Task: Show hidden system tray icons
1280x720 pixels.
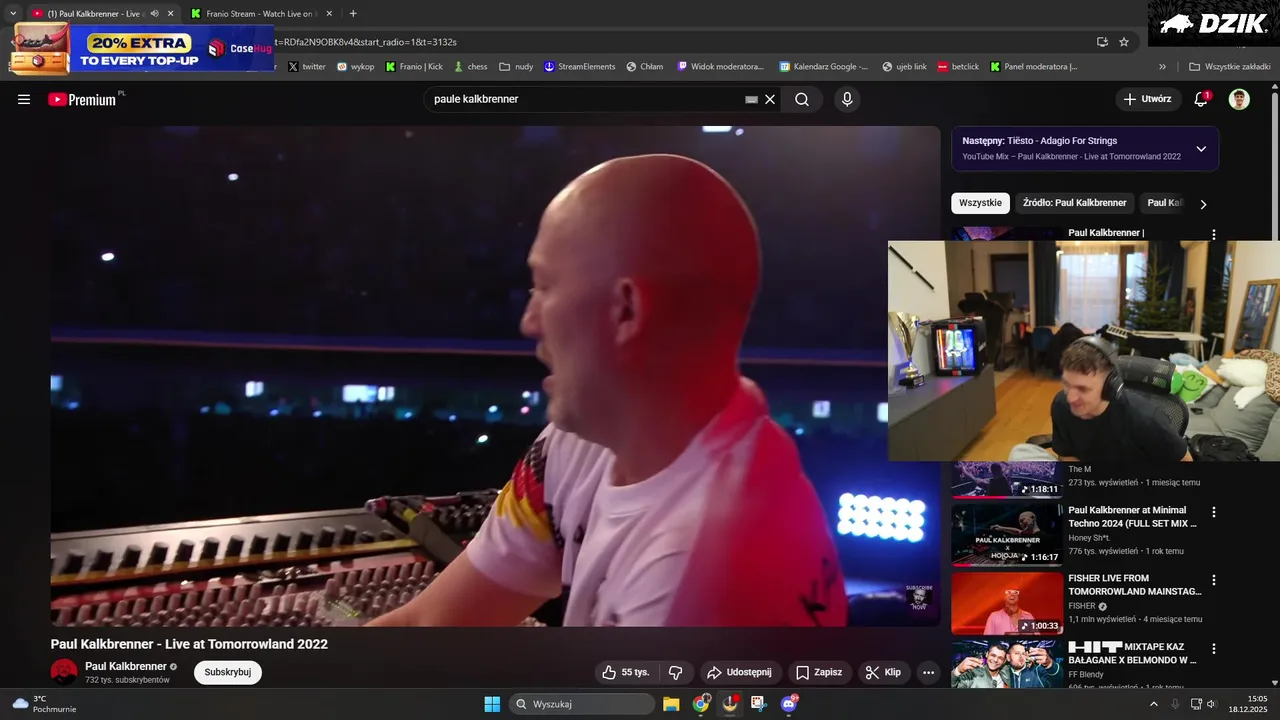Action: tap(1153, 704)
